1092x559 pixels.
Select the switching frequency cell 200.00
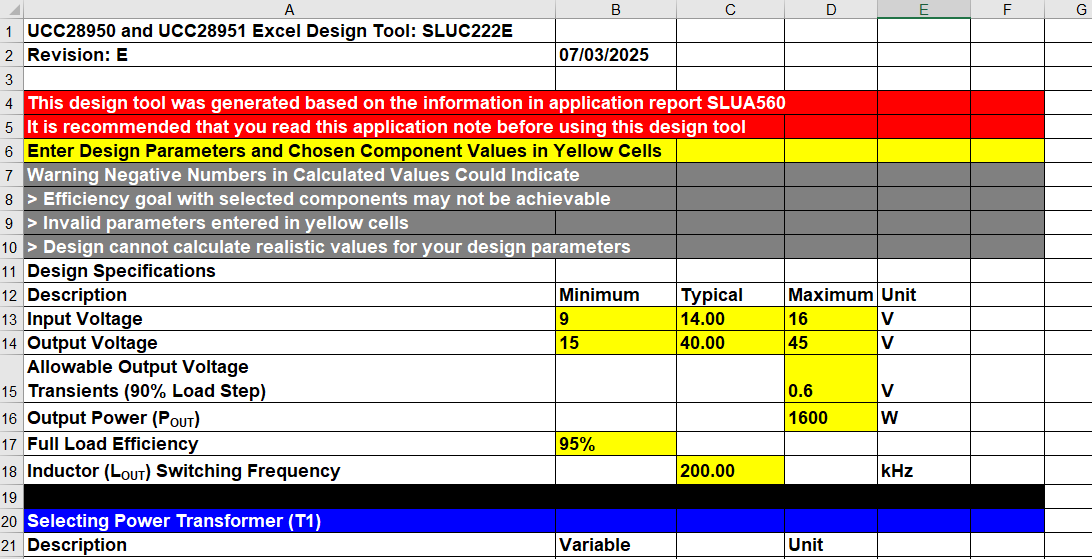coord(730,471)
